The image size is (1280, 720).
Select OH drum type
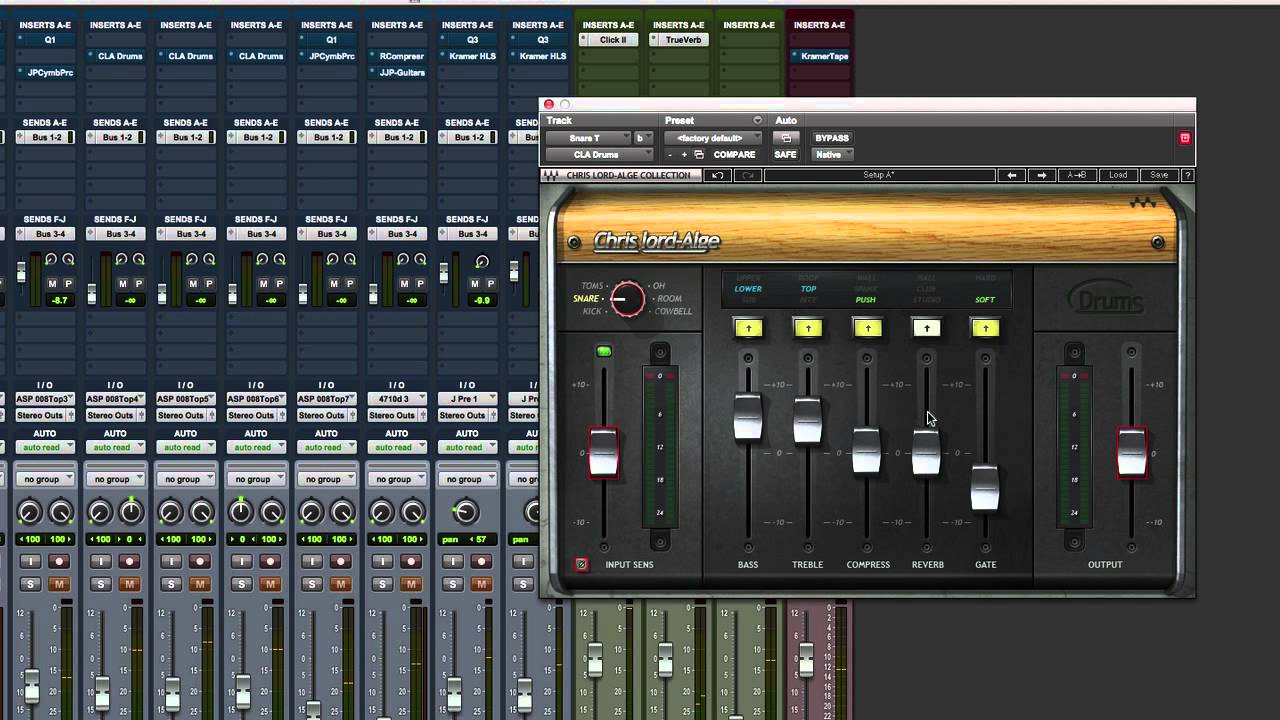[x=659, y=286]
